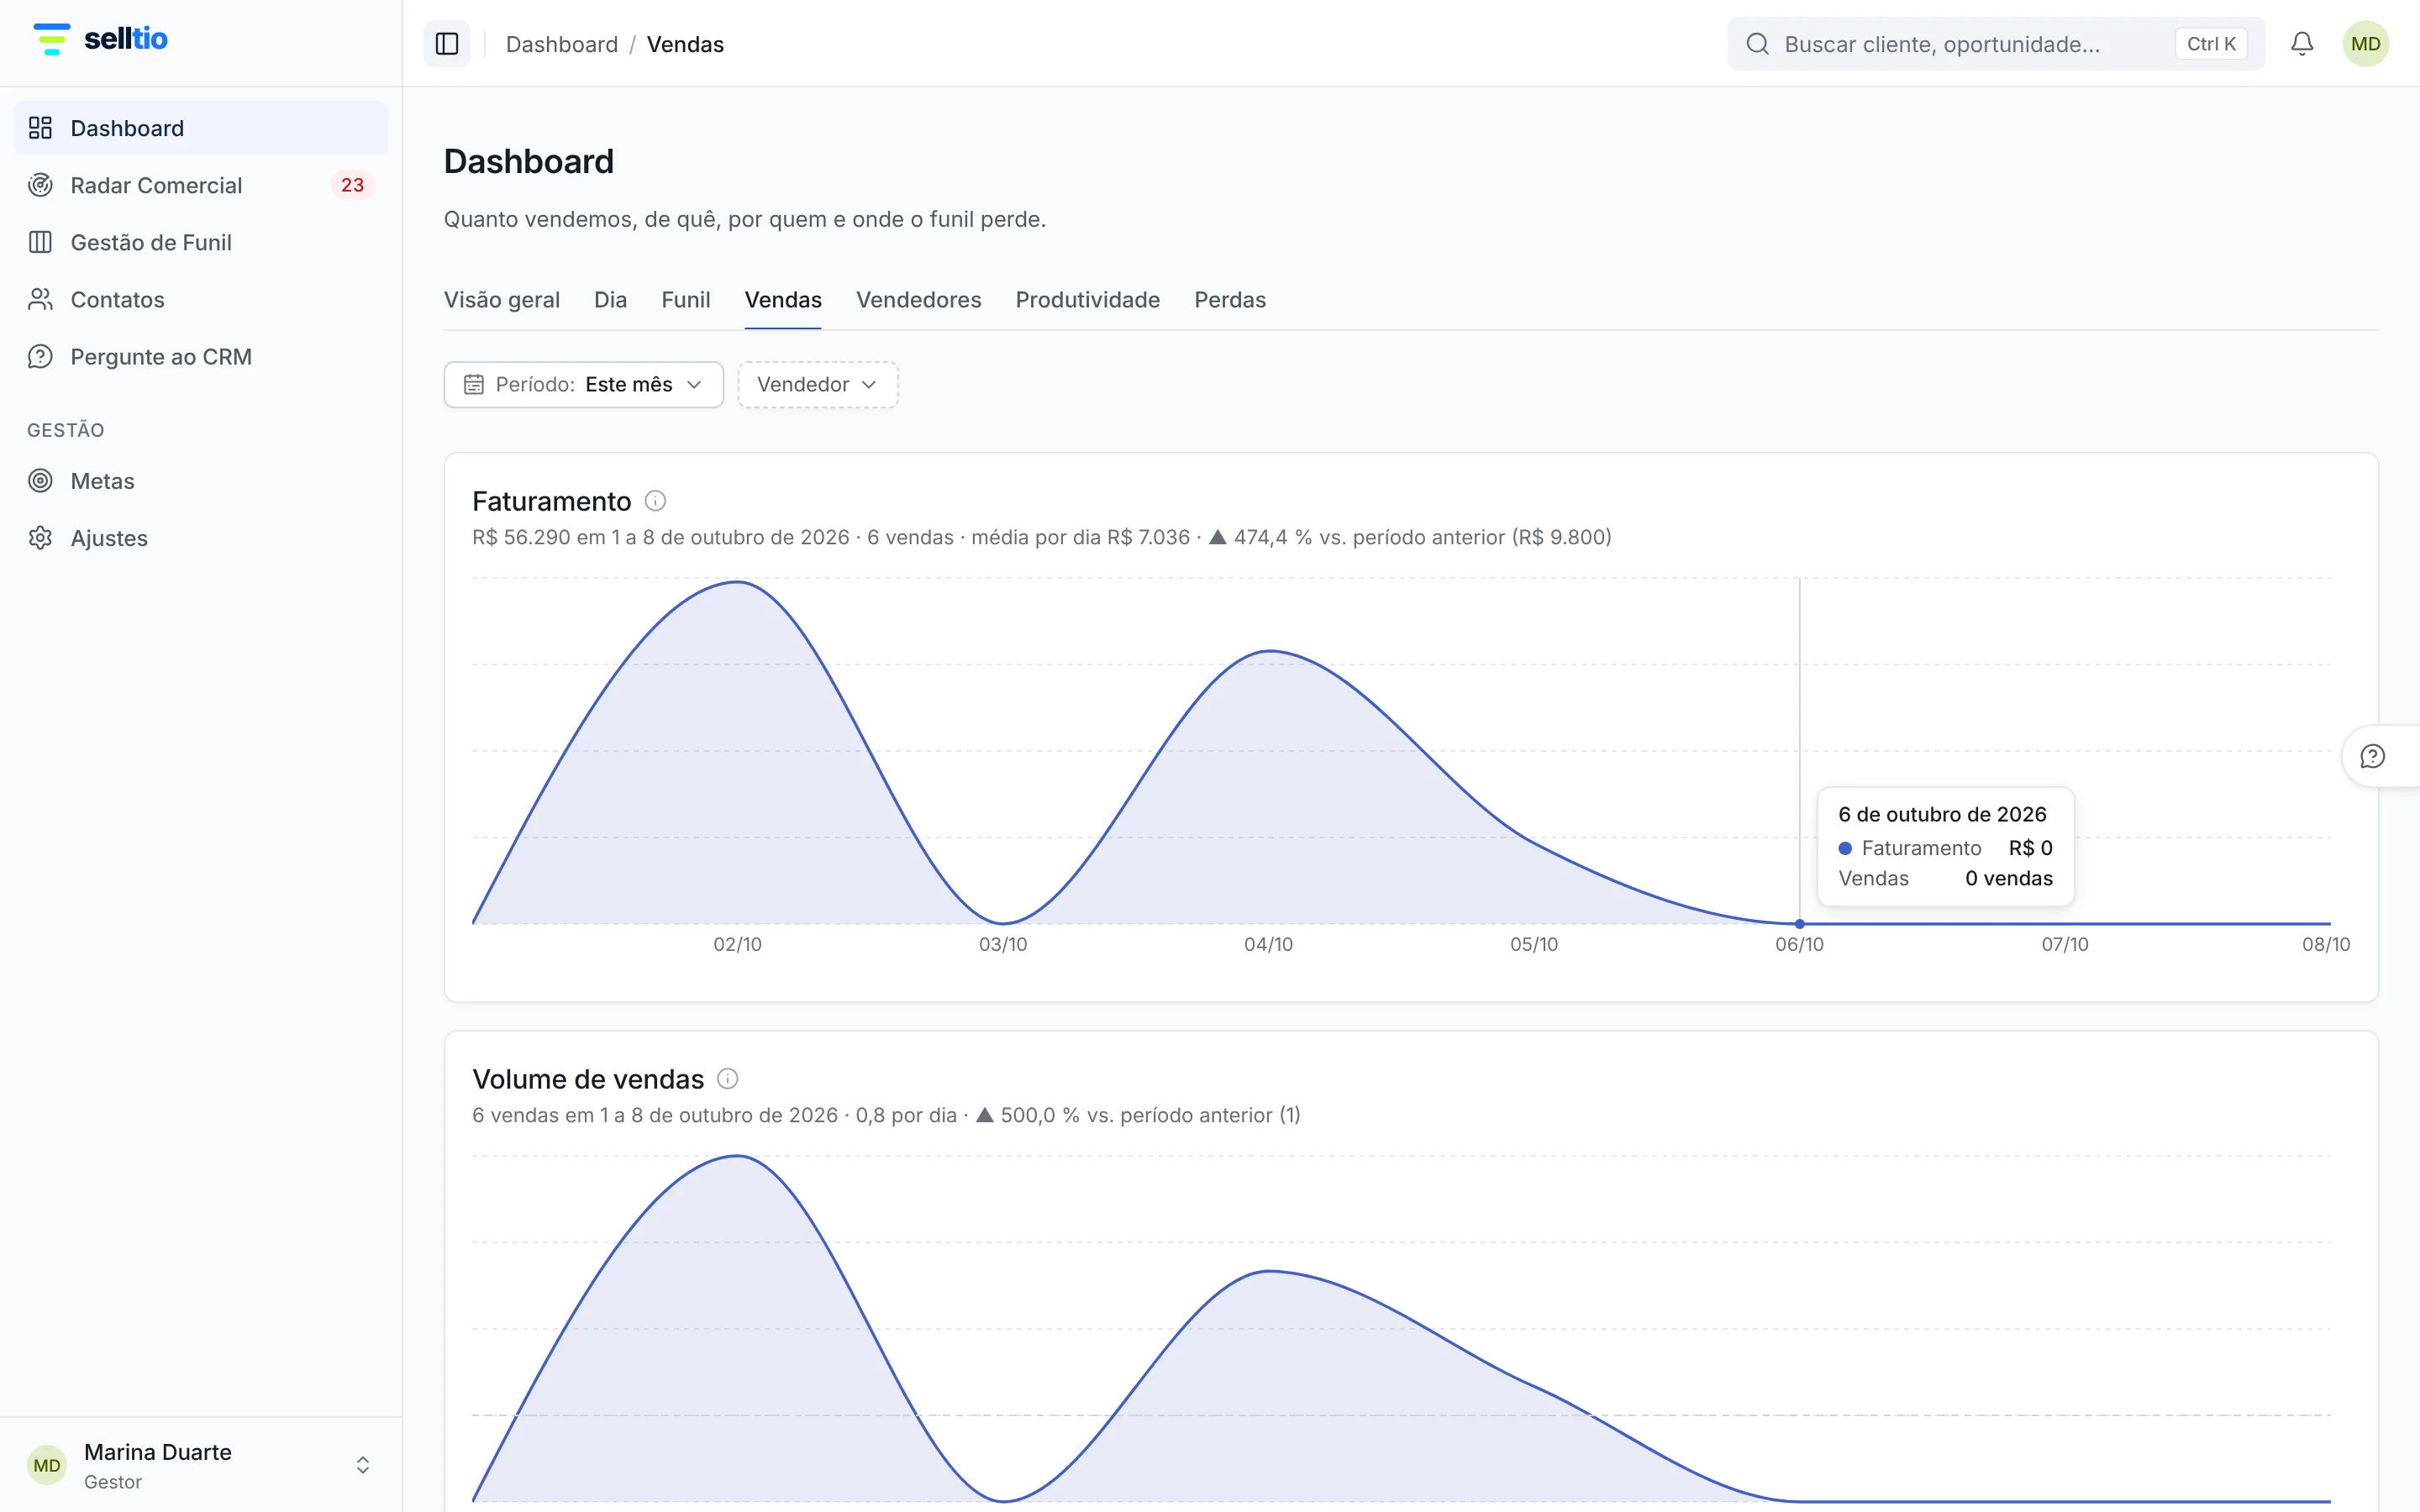Click the Dashboard breadcrumb link
This screenshot has width=2420, height=1512.
tap(562, 44)
